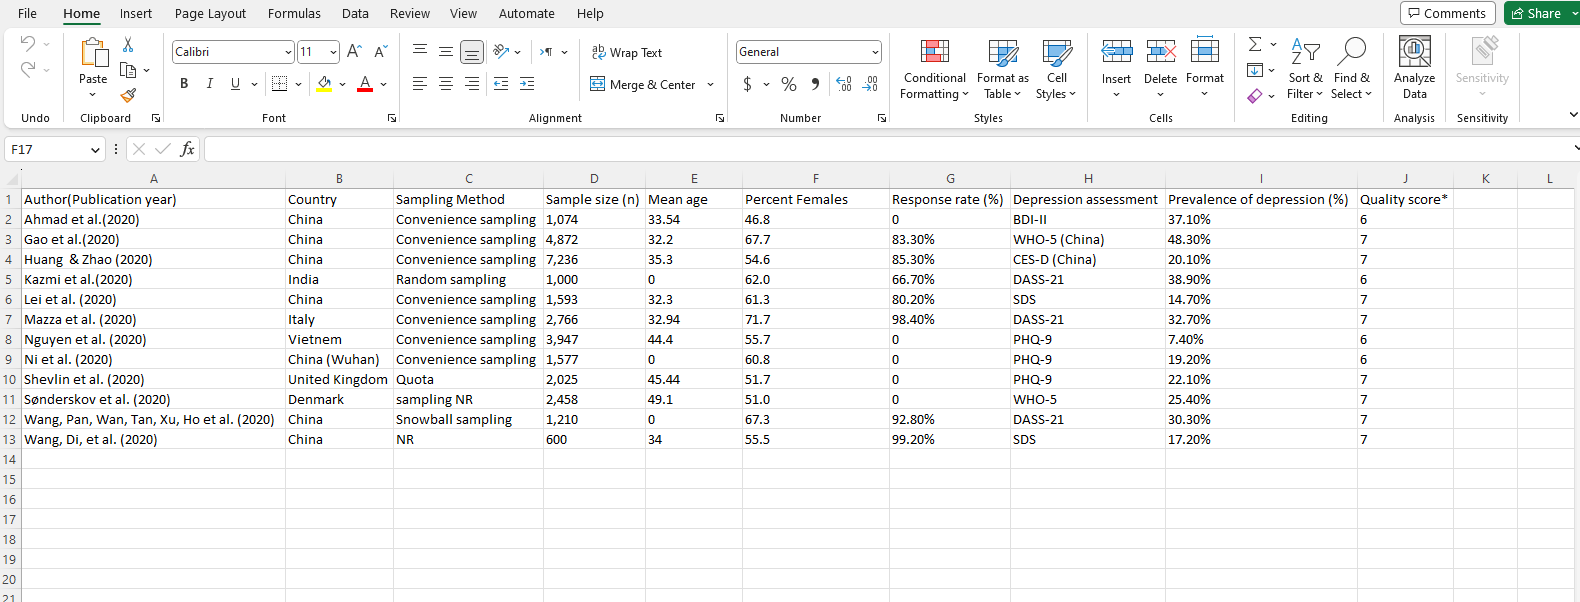This screenshot has height=602, width=1580.
Task: Open Find & Select
Action: (x=1351, y=67)
